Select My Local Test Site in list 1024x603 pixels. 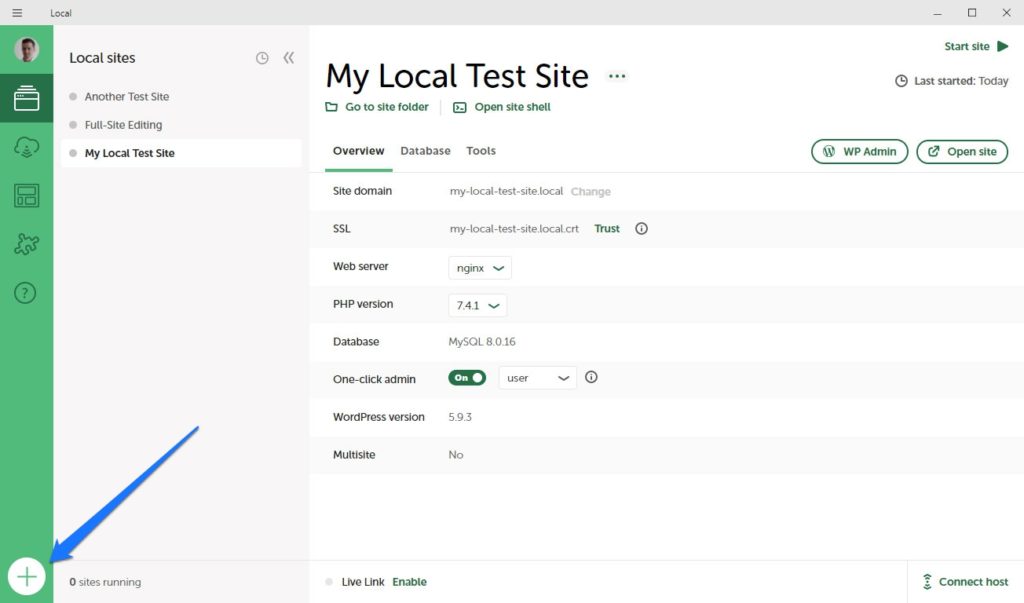click(182, 153)
